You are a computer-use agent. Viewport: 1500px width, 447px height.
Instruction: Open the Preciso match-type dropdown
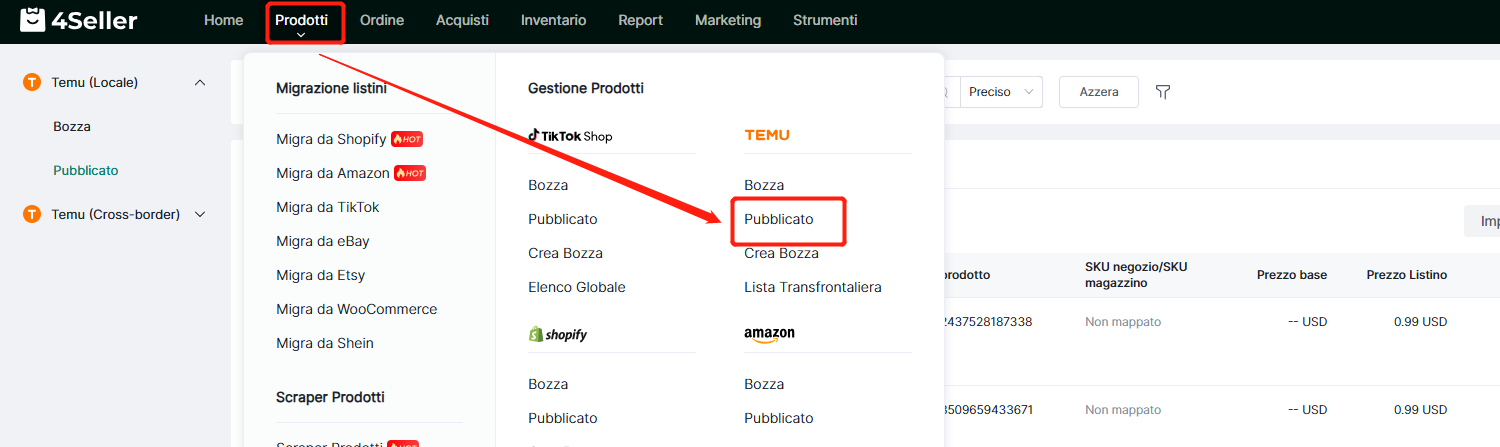tap(1002, 92)
